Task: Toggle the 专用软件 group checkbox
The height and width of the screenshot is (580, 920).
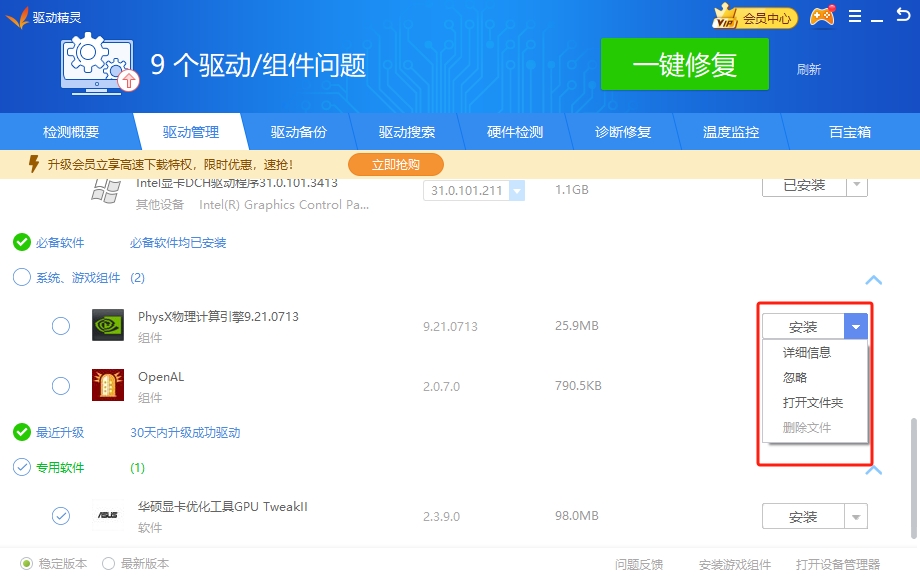Action: [x=22, y=467]
